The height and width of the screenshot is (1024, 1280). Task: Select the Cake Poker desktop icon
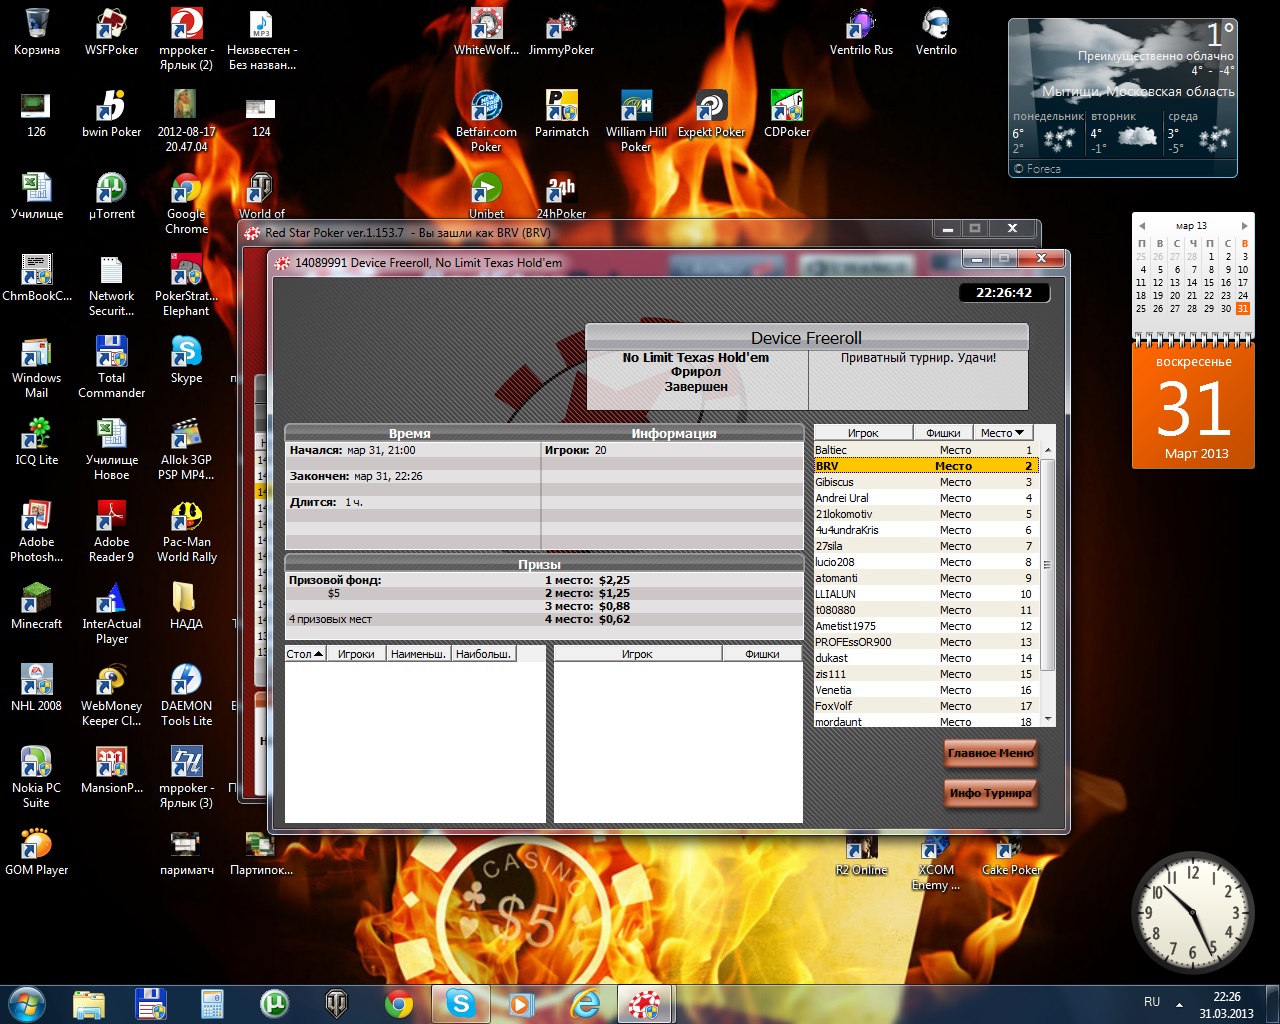(x=1011, y=858)
